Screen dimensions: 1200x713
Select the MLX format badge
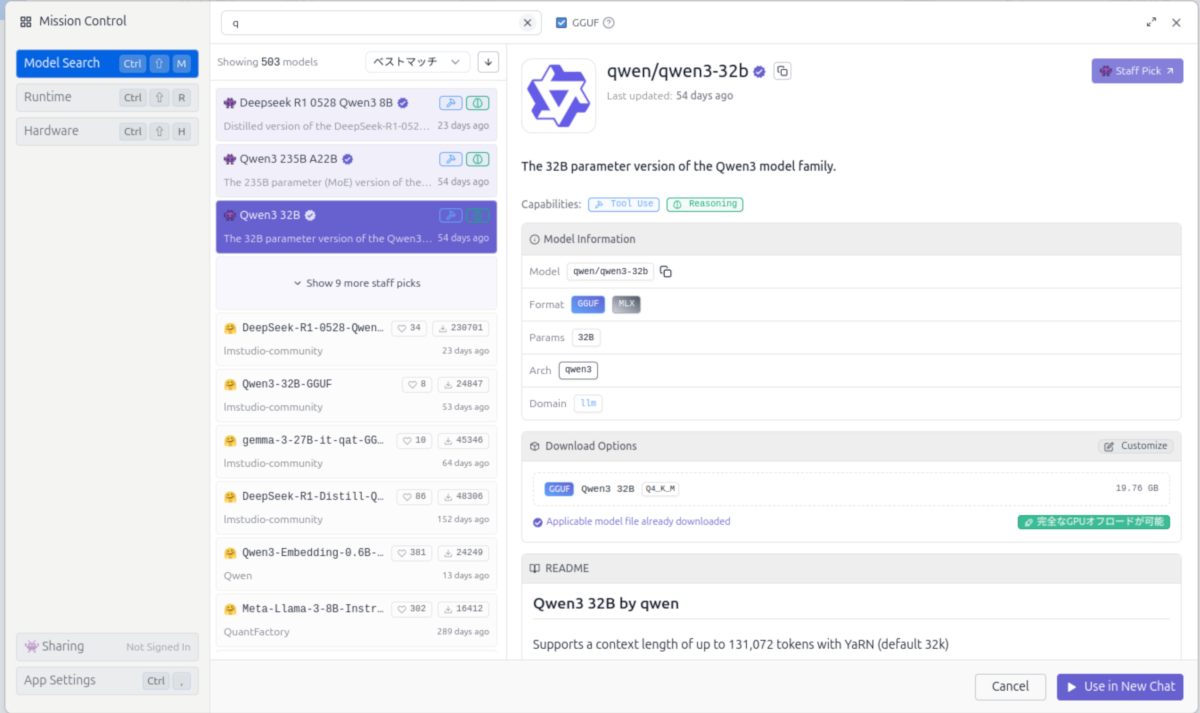[626, 304]
